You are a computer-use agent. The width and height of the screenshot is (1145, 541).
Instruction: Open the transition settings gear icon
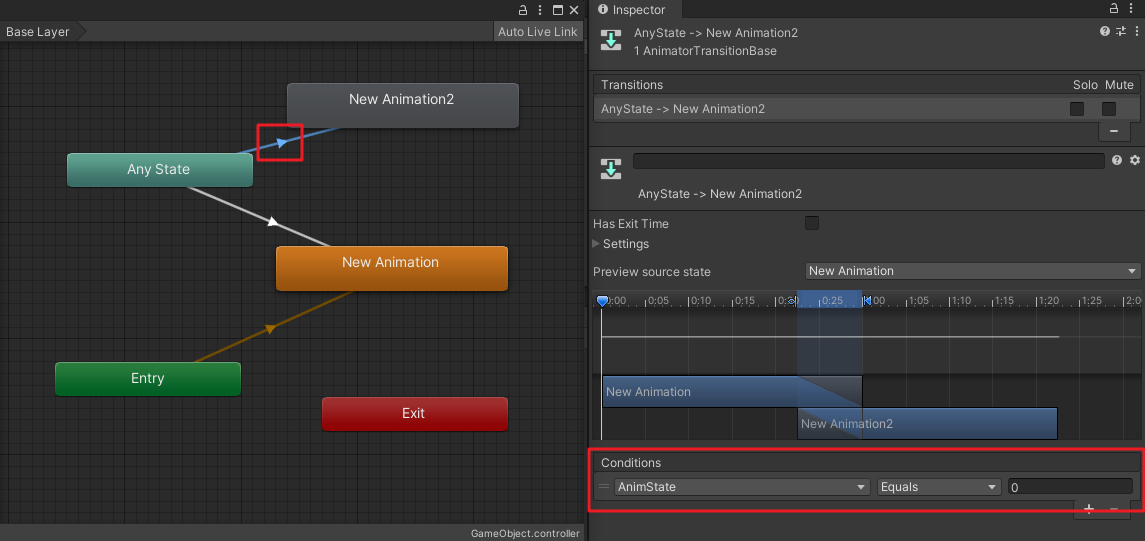point(1134,160)
